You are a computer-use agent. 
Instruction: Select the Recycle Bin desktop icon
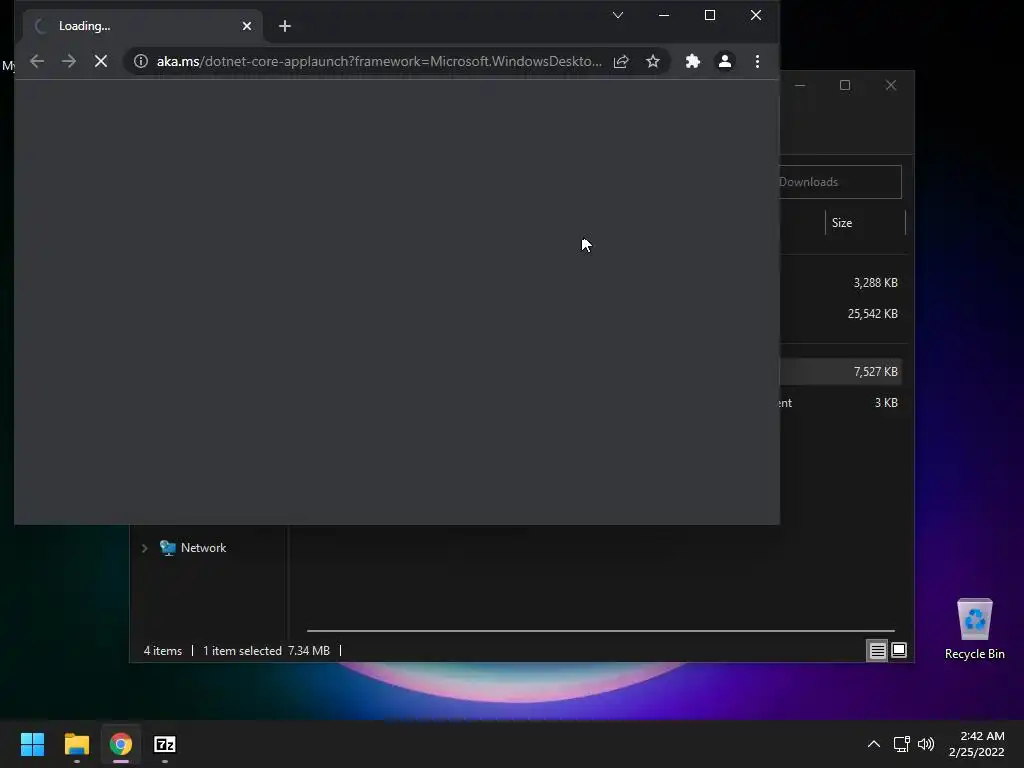click(974, 630)
